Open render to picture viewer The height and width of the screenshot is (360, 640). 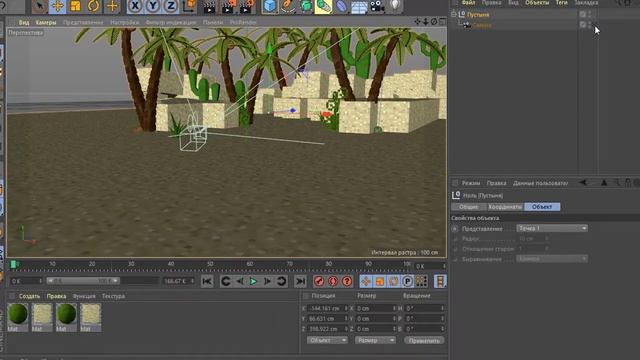coord(228,6)
